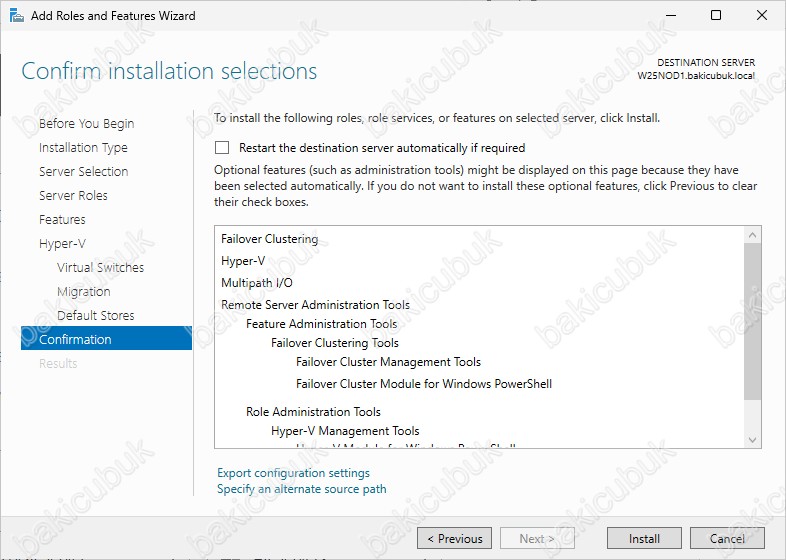786x560 pixels.
Task: Open the Installation Type step
Action: (83, 147)
